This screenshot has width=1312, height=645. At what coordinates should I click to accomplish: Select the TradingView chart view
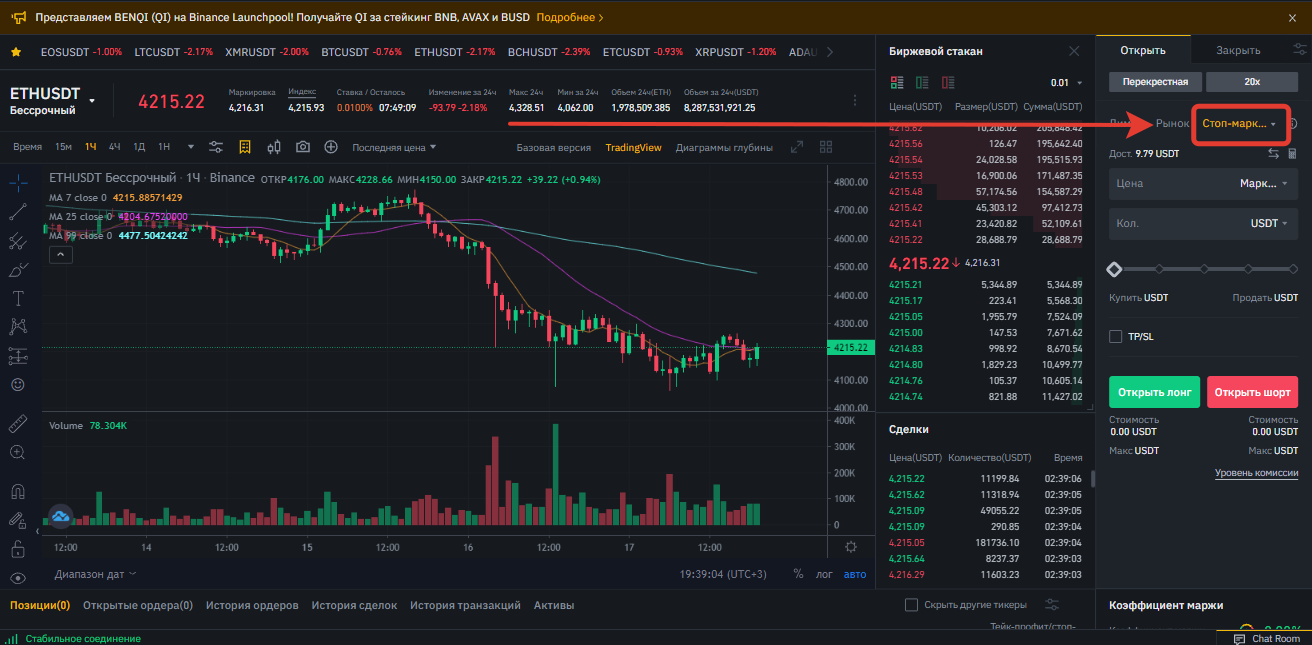[633, 147]
